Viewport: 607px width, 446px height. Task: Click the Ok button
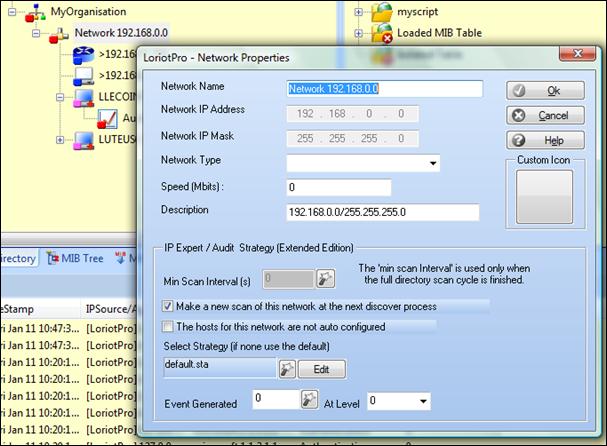click(x=545, y=91)
